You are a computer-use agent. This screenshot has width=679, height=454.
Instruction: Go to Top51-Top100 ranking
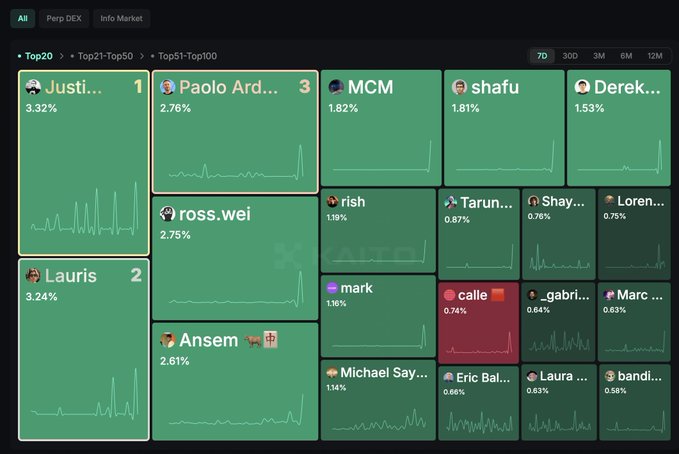[x=187, y=56]
